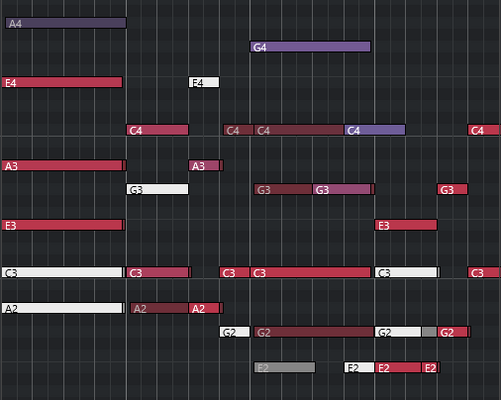
Task: Click the dark maroon G3 note
Action: 283,189
